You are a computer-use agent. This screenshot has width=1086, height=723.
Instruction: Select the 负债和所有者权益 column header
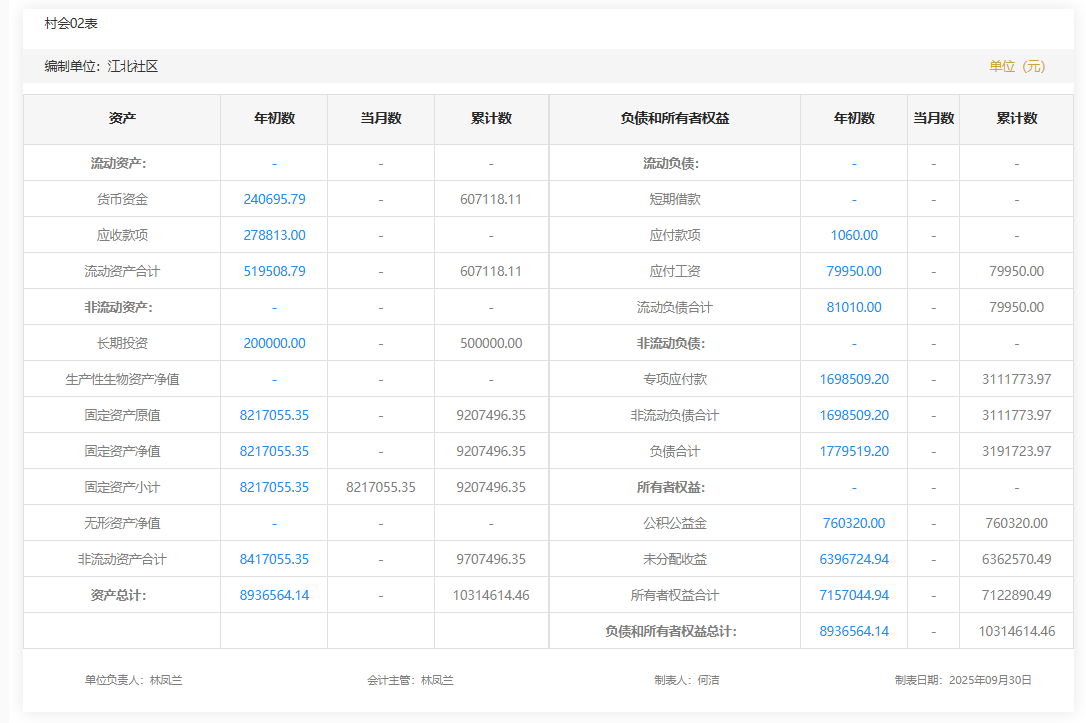[674, 118]
